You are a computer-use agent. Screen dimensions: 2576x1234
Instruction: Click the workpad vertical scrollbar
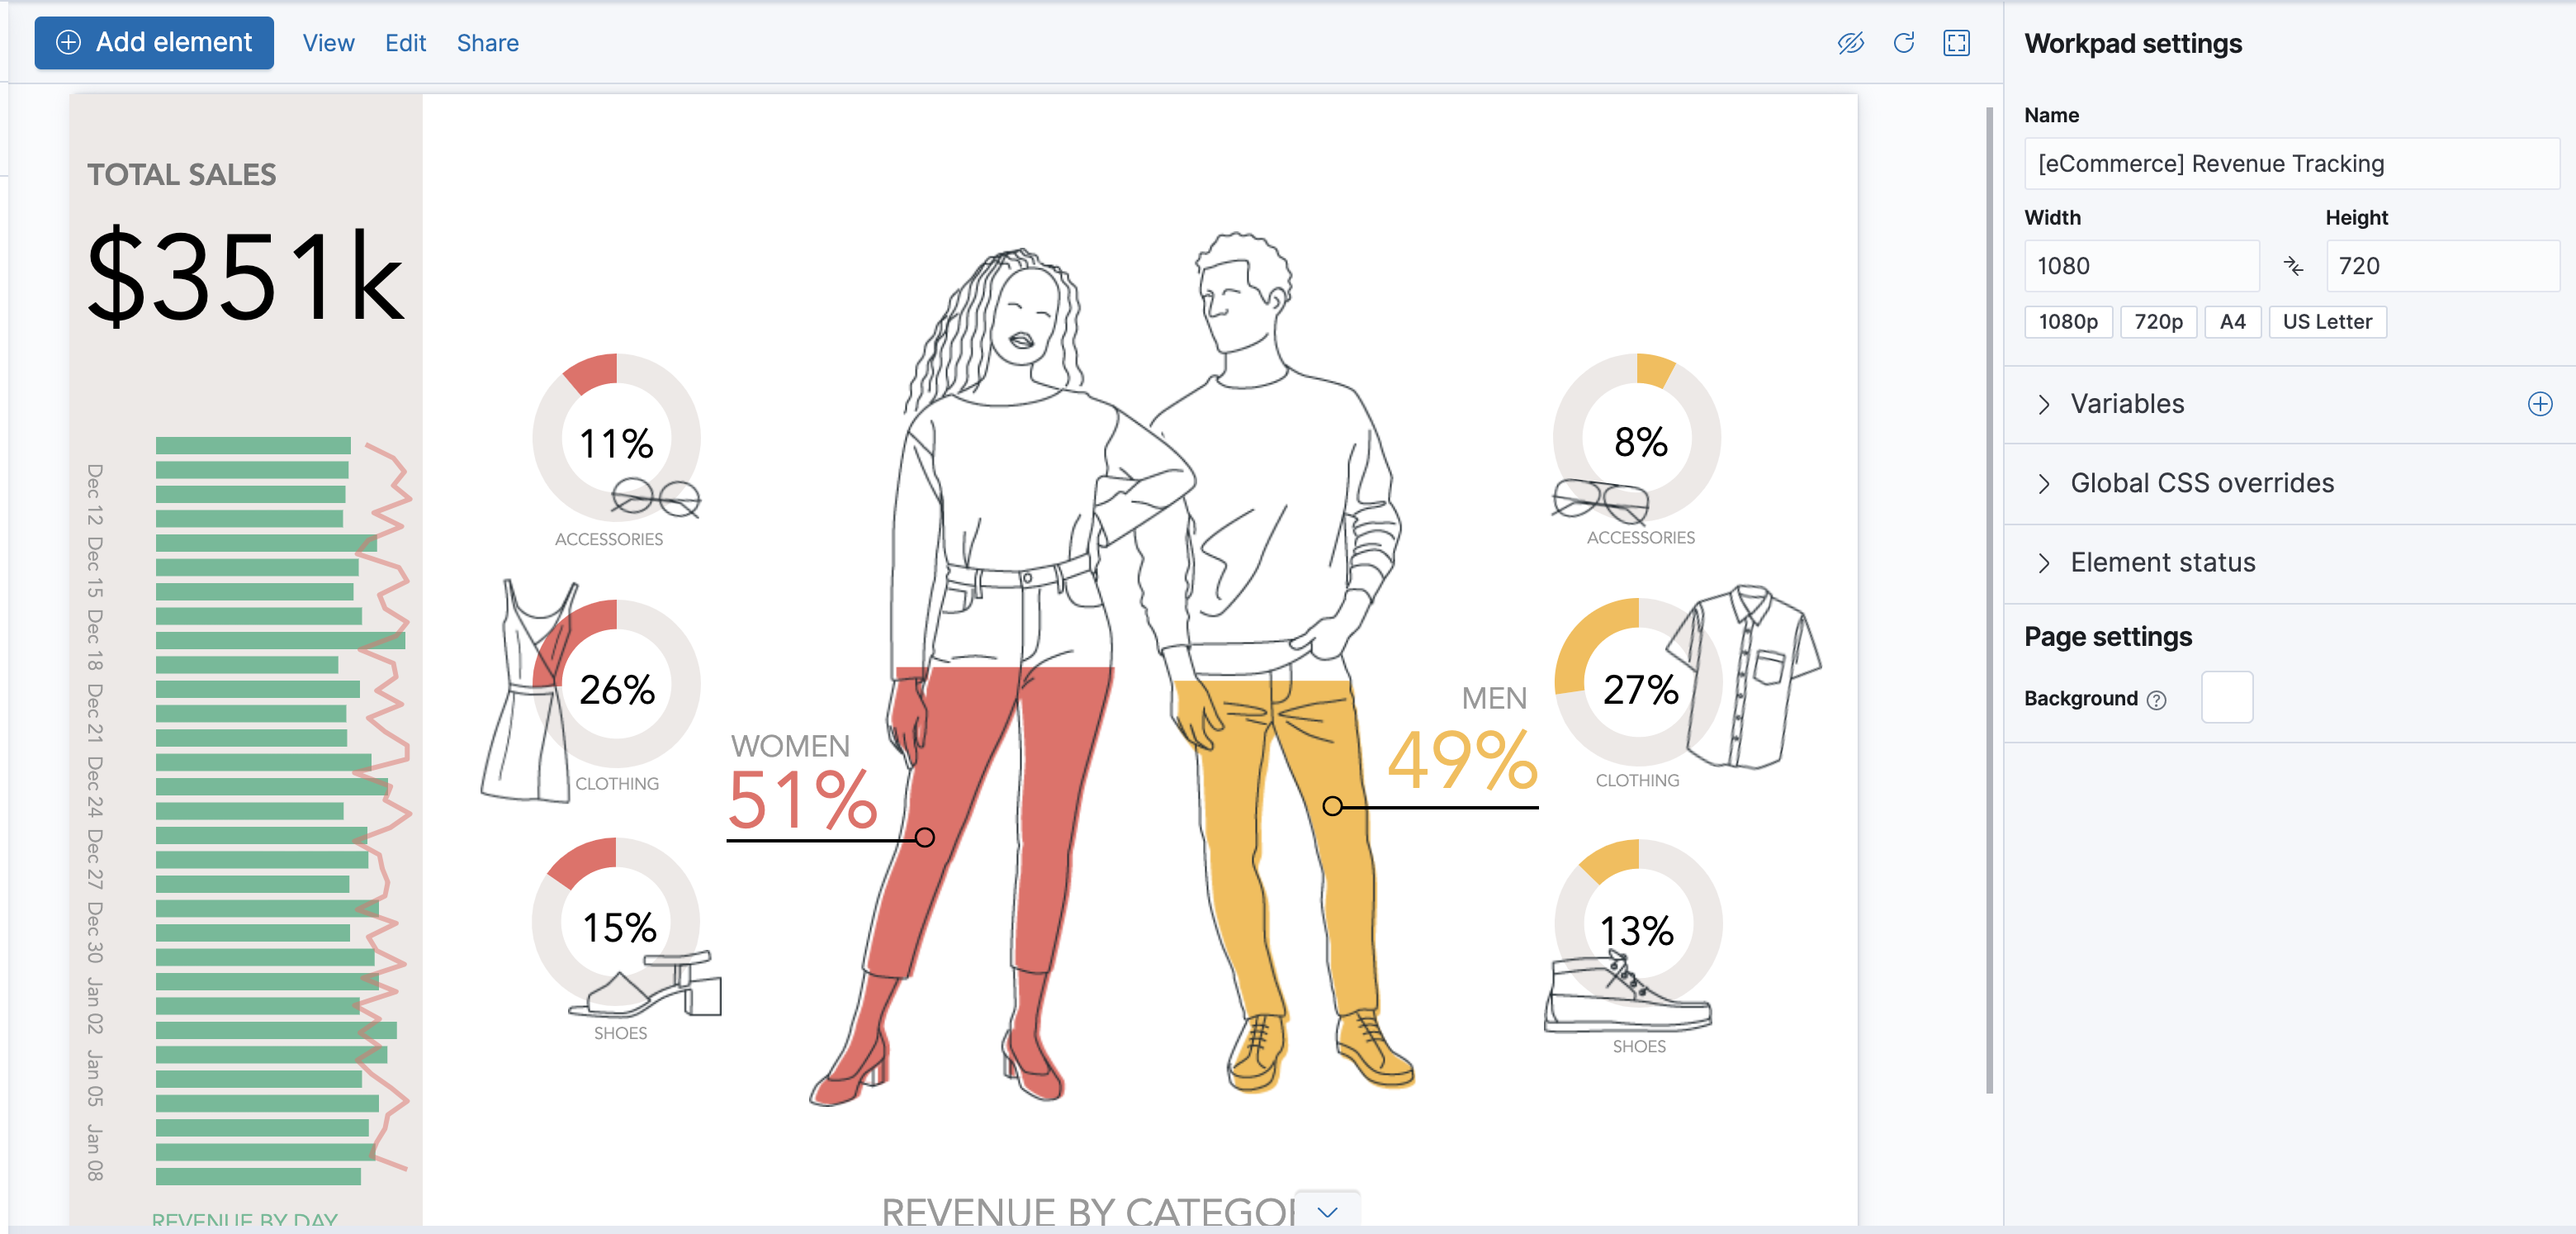(1989, 600)
